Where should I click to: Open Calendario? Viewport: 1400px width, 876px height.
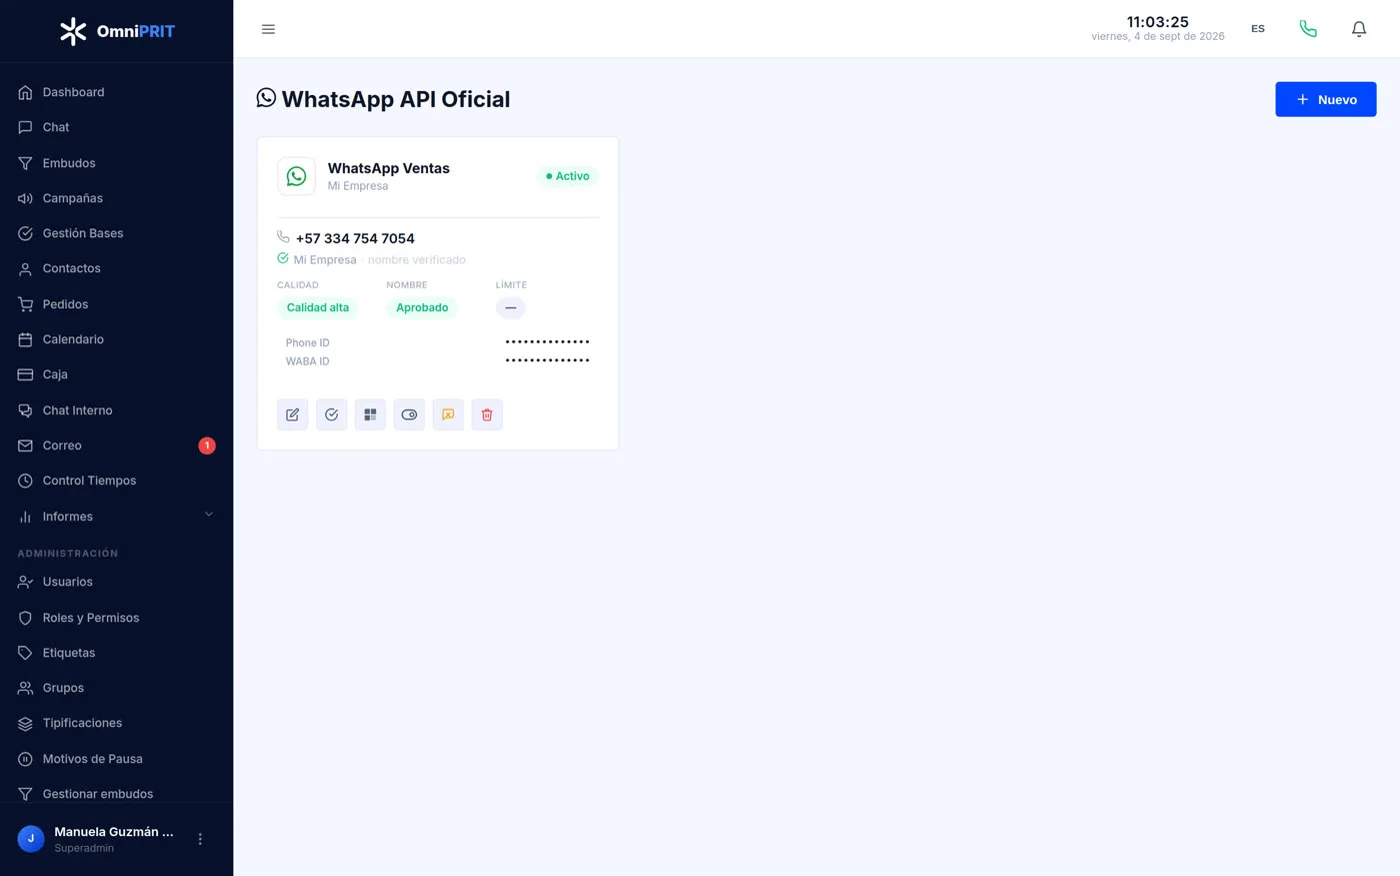[117, 339]
